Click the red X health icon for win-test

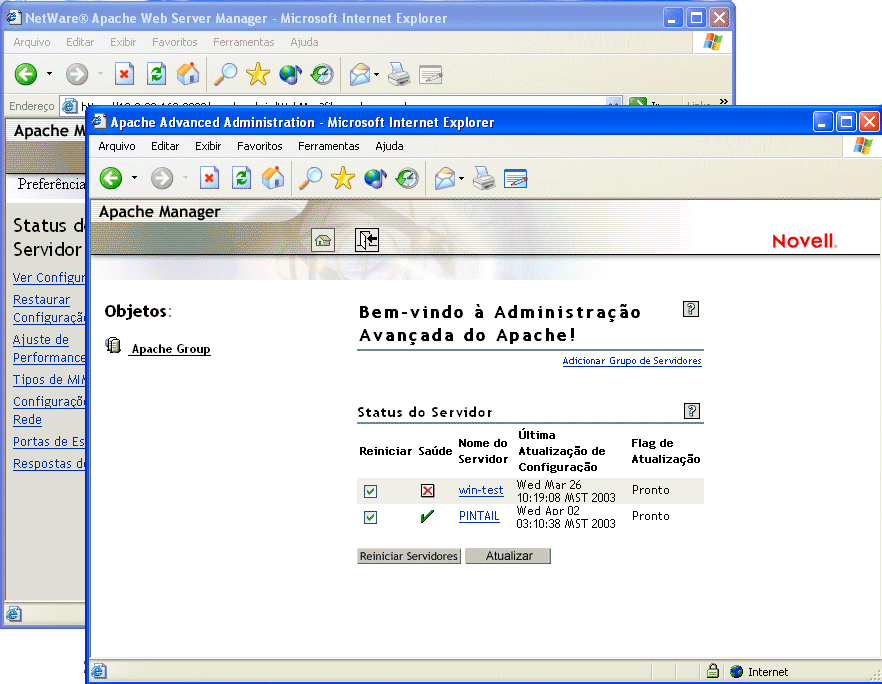429,490
